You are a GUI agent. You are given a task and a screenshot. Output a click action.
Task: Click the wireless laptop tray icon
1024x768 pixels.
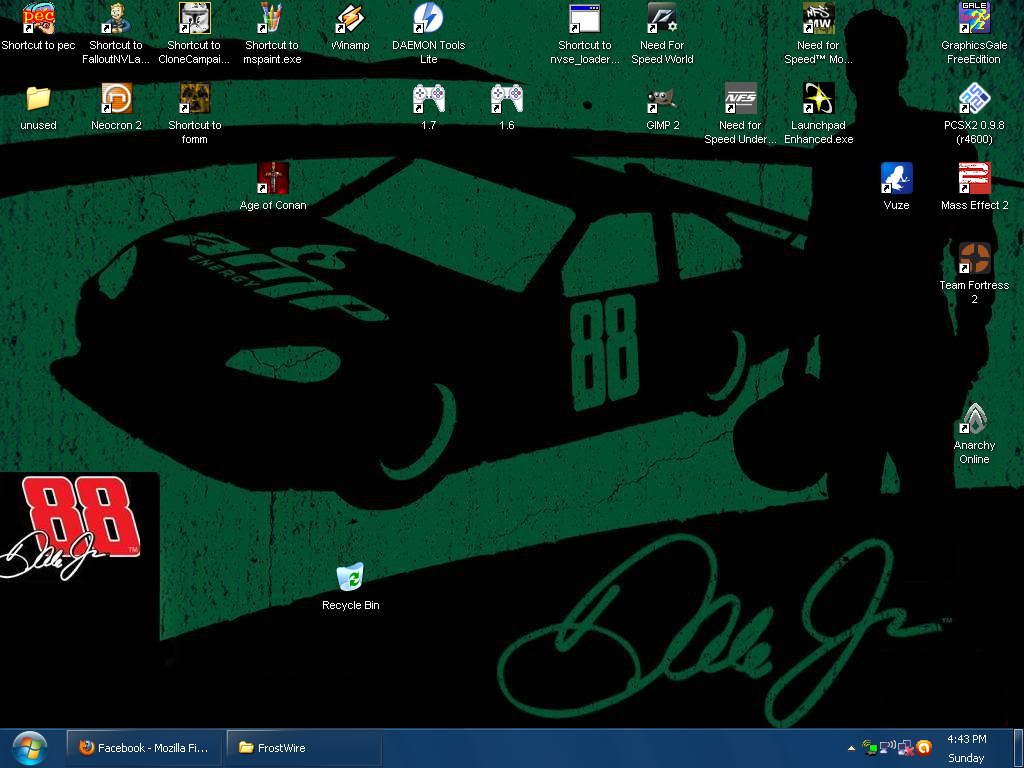click(869, 748)
